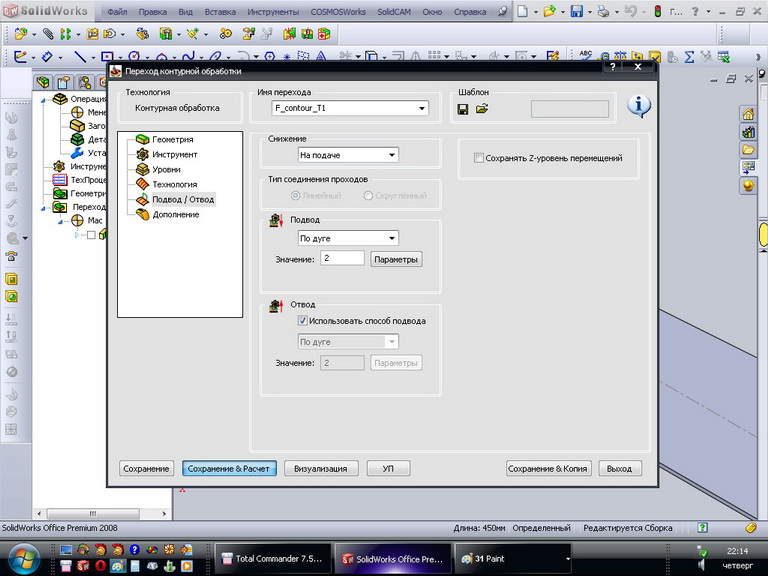The width and height of the screenshot is (768, 576).
Task: Click status bar green help icon
Action: (x=702, y=528)
